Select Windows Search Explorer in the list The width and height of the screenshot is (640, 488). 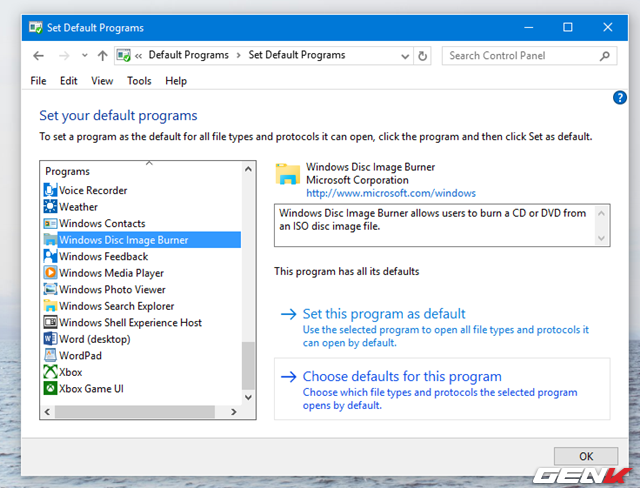117,306
